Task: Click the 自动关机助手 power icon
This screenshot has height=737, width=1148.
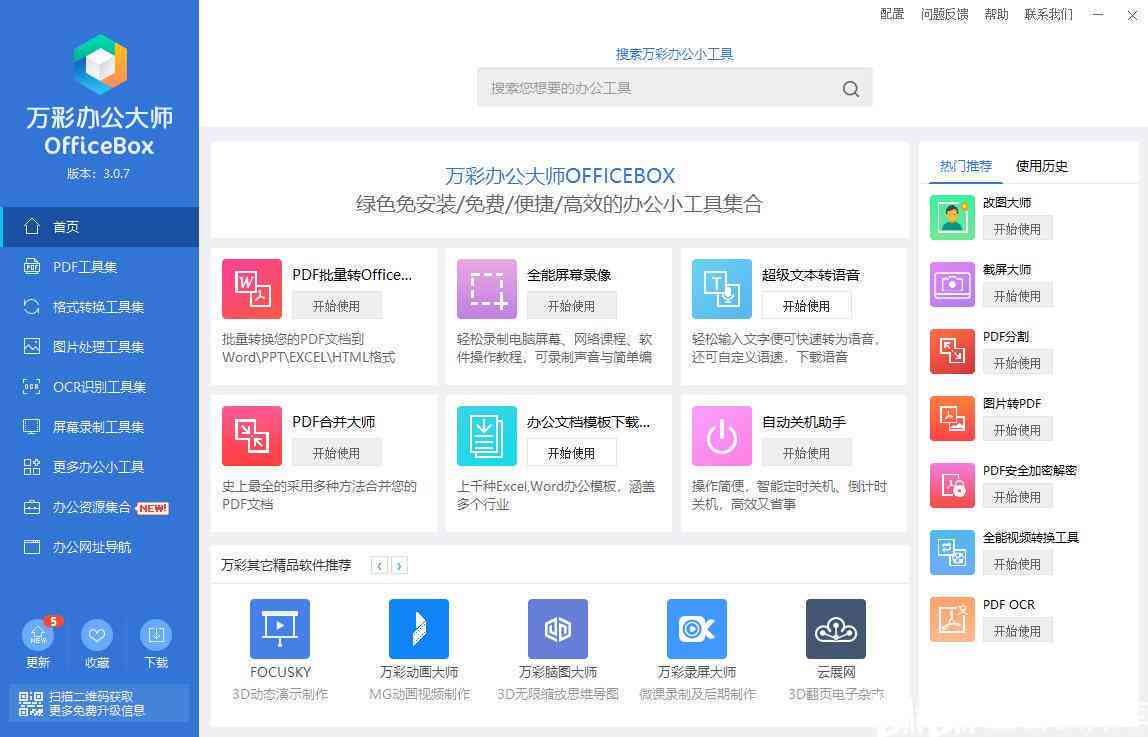Action: [x=722, y=436]
